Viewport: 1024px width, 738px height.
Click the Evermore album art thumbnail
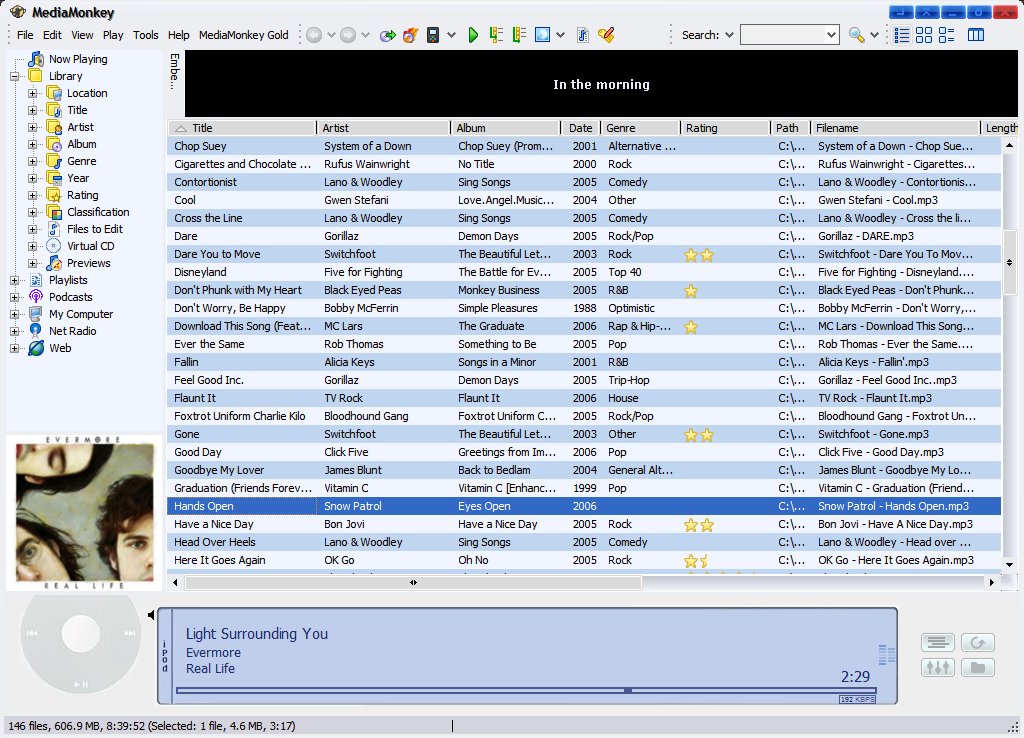click(x=85, y=512)
